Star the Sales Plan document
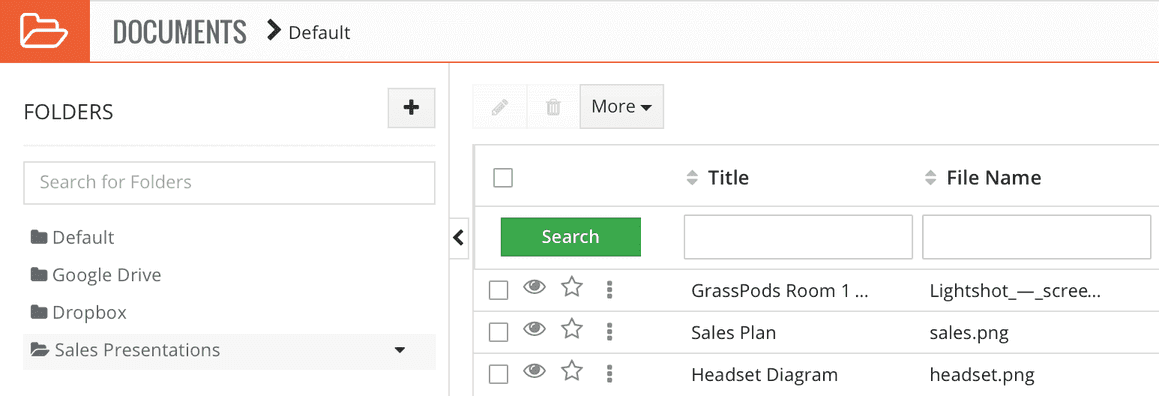The height and width of the screenshot is (396, 1159). point(571,330)
